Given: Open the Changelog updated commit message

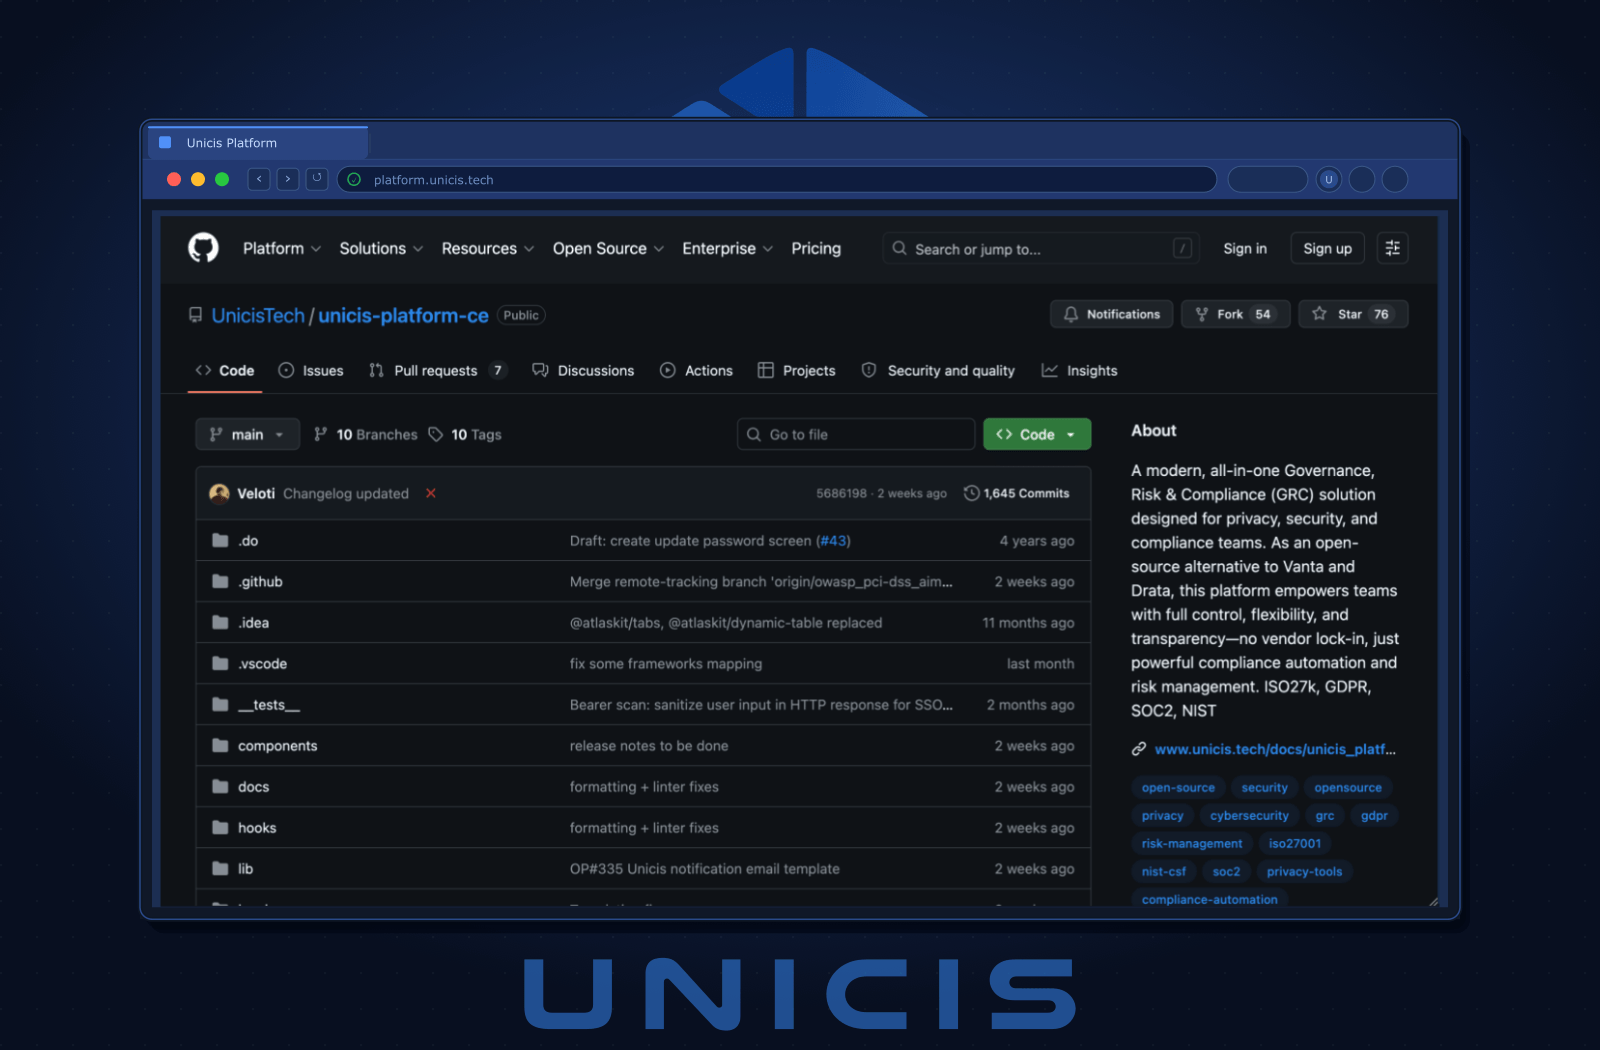Looking at the screenshot, I should coord(346,493).
